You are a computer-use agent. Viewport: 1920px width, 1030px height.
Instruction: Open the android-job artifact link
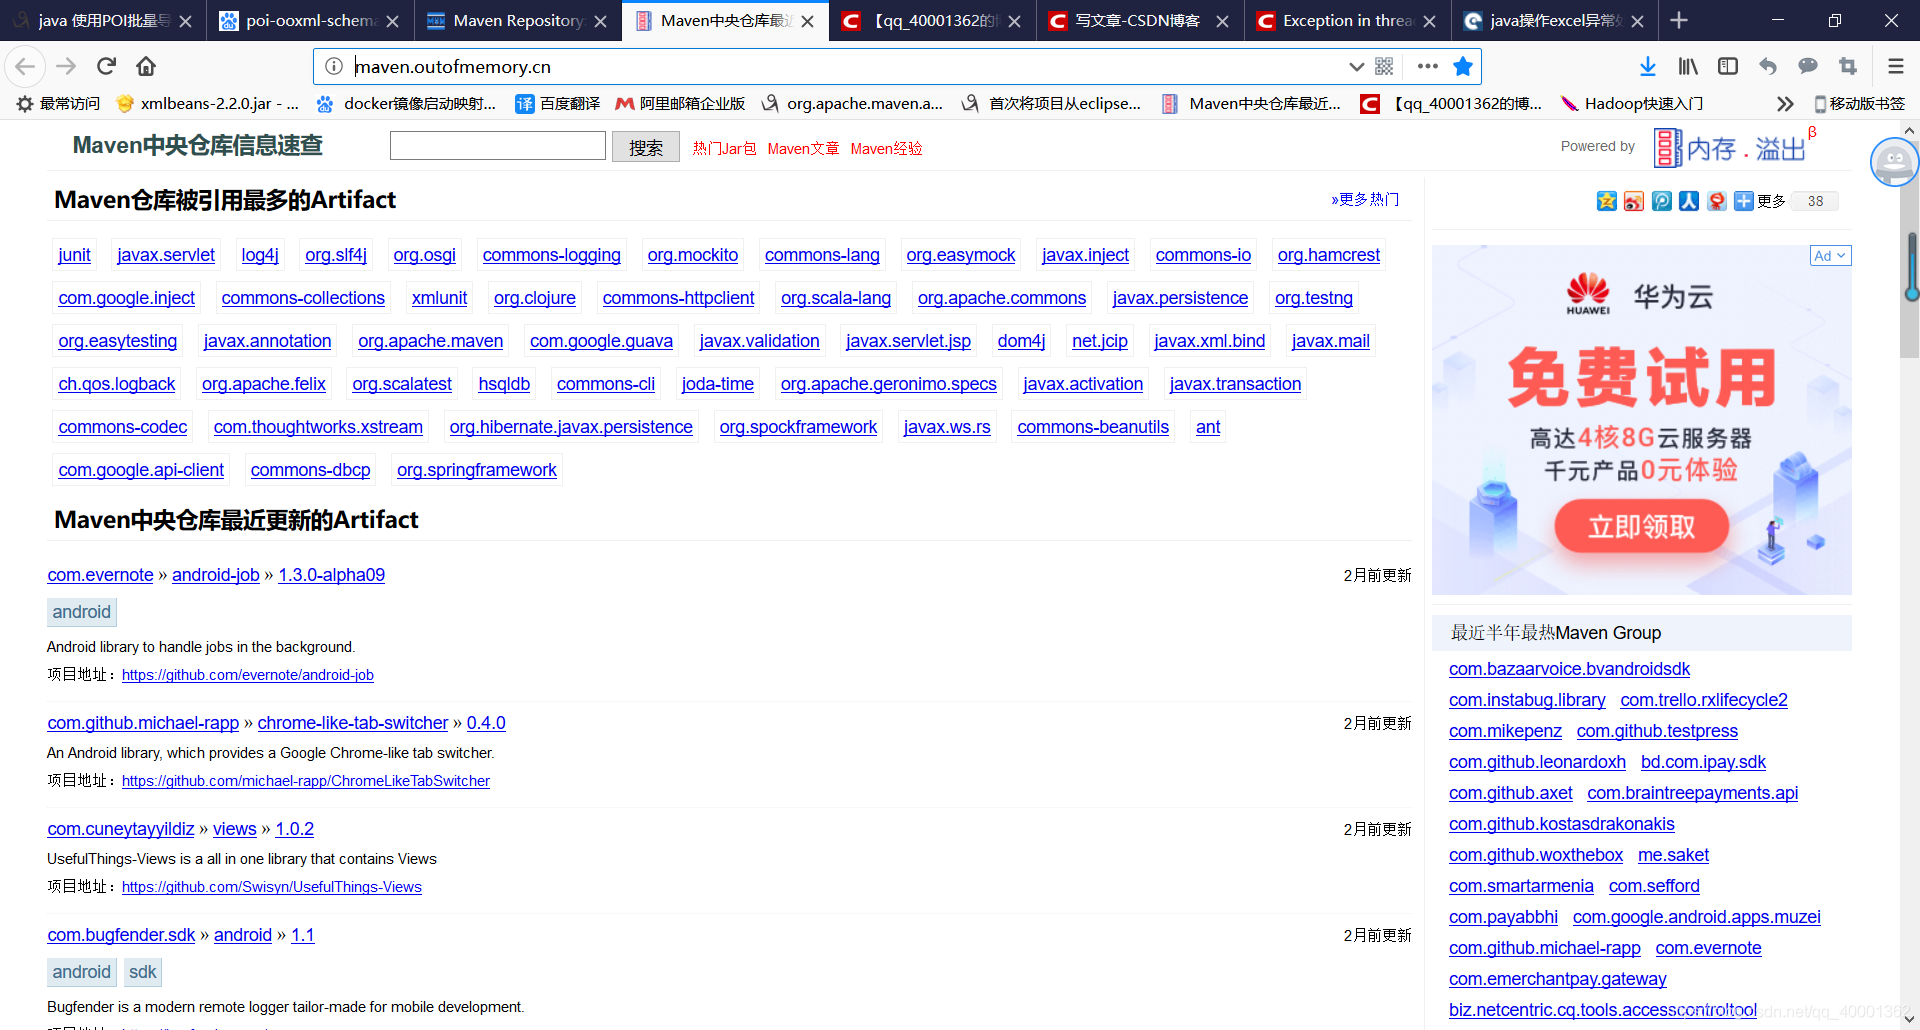point(216,575)
